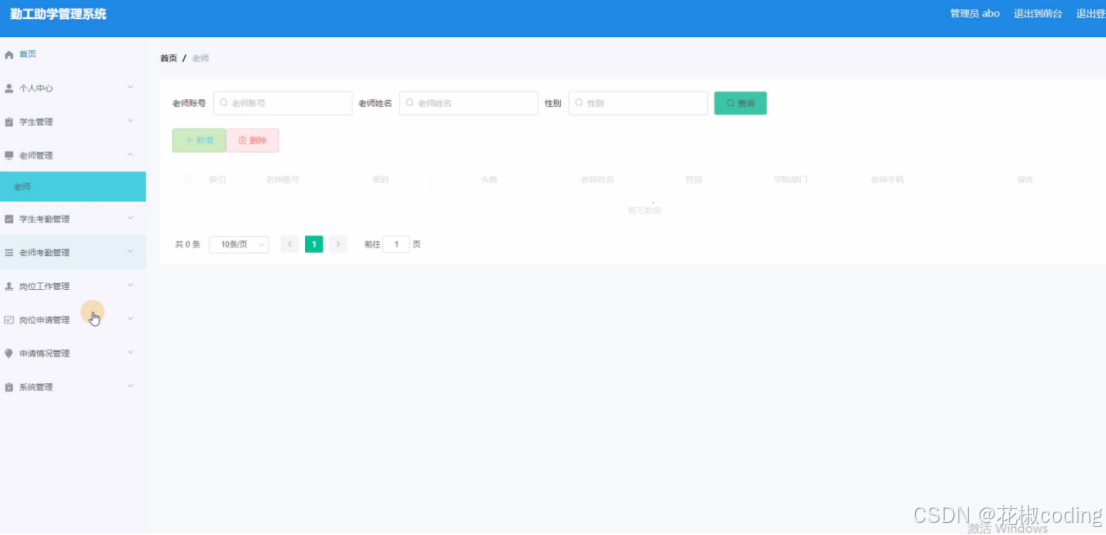Go to next page with right arrow

tap(338, 244)
